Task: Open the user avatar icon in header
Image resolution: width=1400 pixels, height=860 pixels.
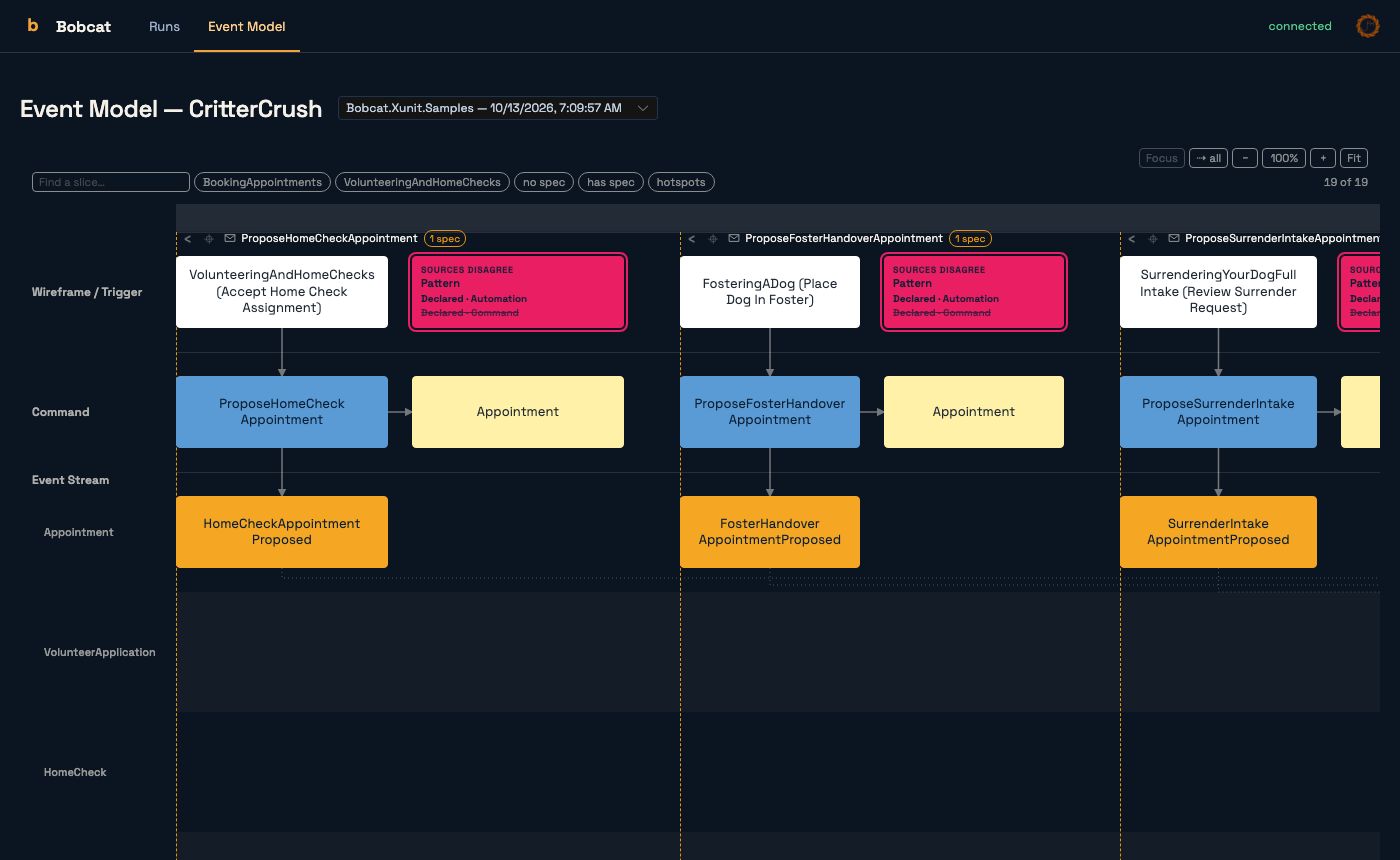Action: [x=1367, y=26]
